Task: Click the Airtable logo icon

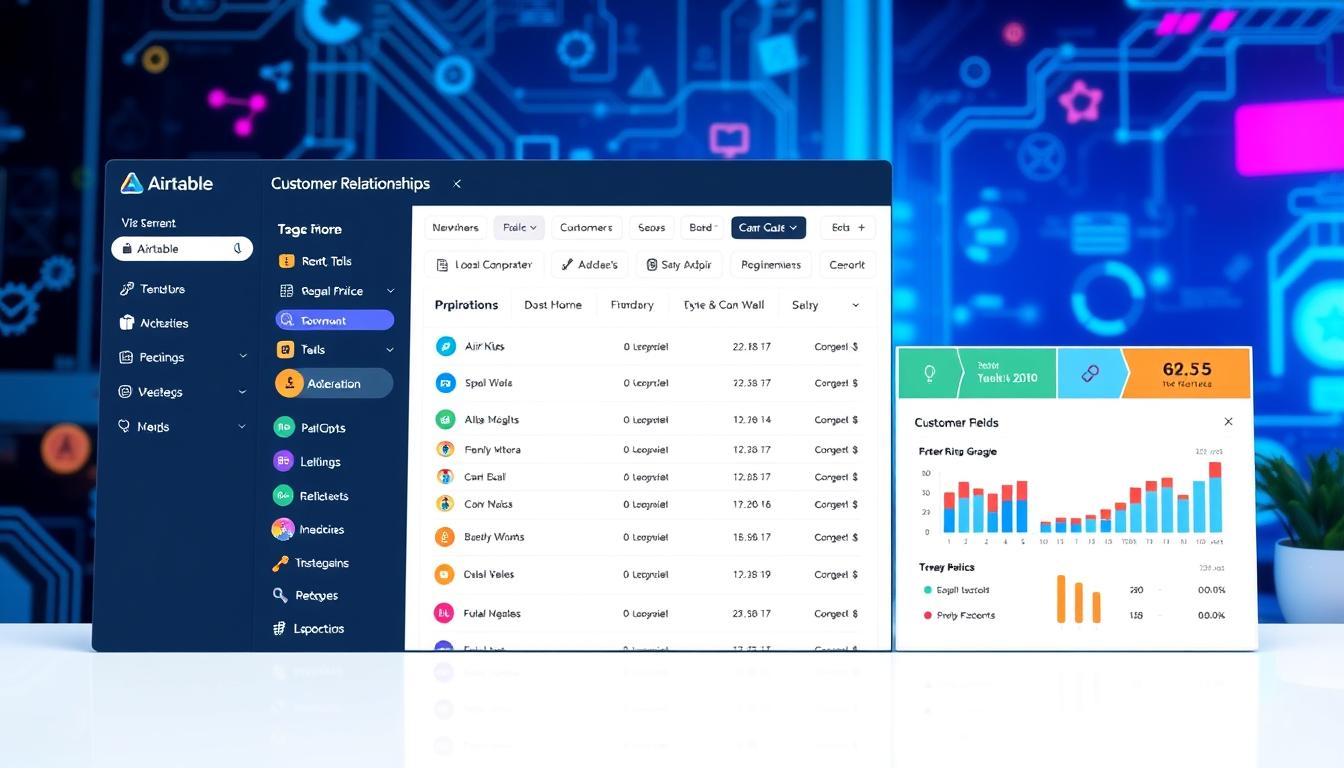Action: [131, 183]
